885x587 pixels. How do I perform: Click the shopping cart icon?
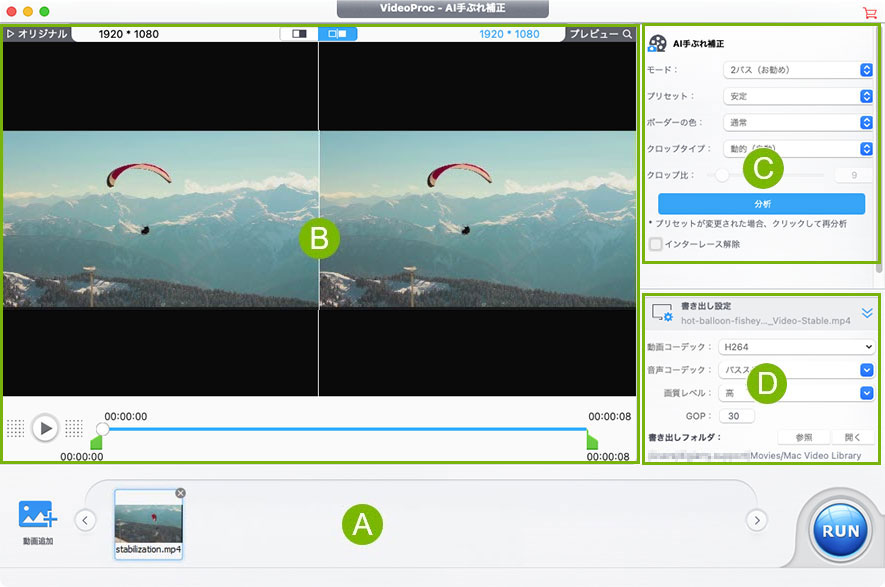pyautogui.click(x=869, y=12)
